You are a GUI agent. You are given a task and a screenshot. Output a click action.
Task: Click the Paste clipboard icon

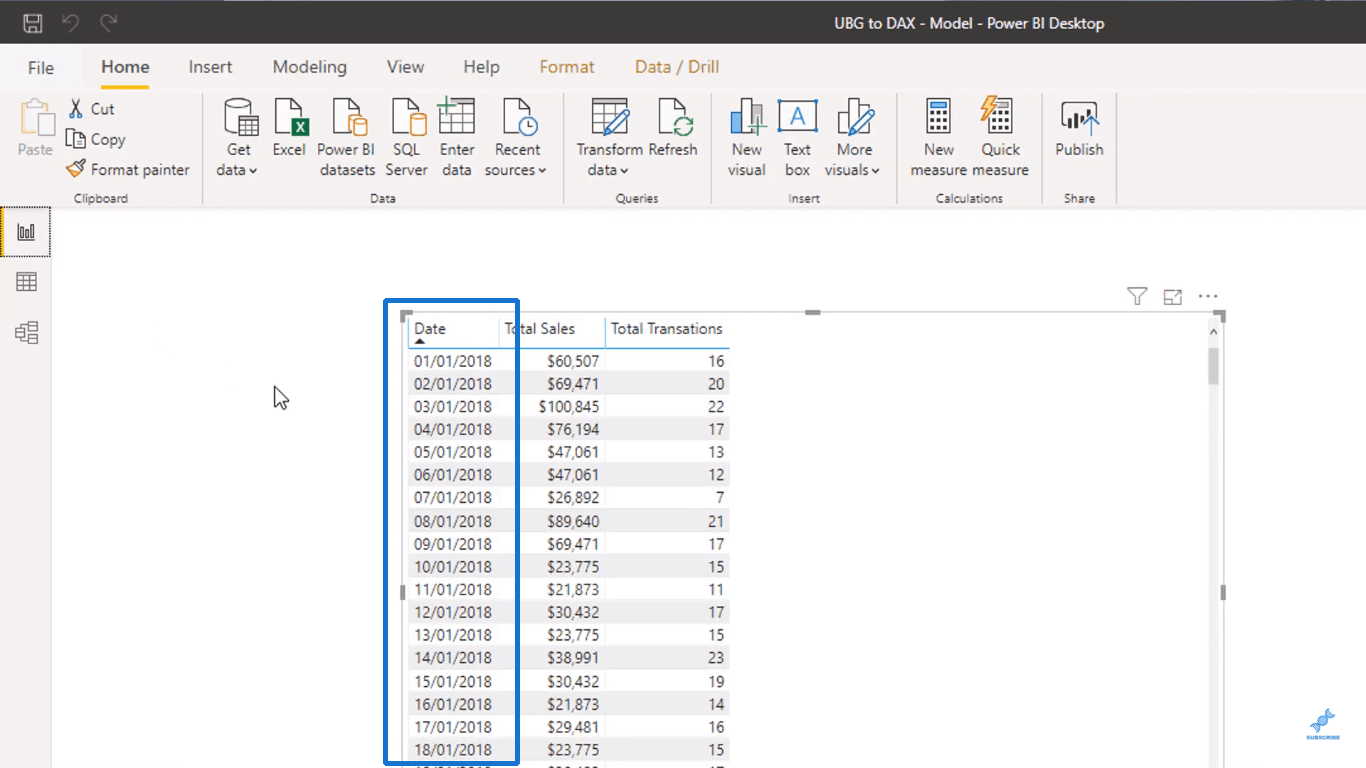(36, 118)
